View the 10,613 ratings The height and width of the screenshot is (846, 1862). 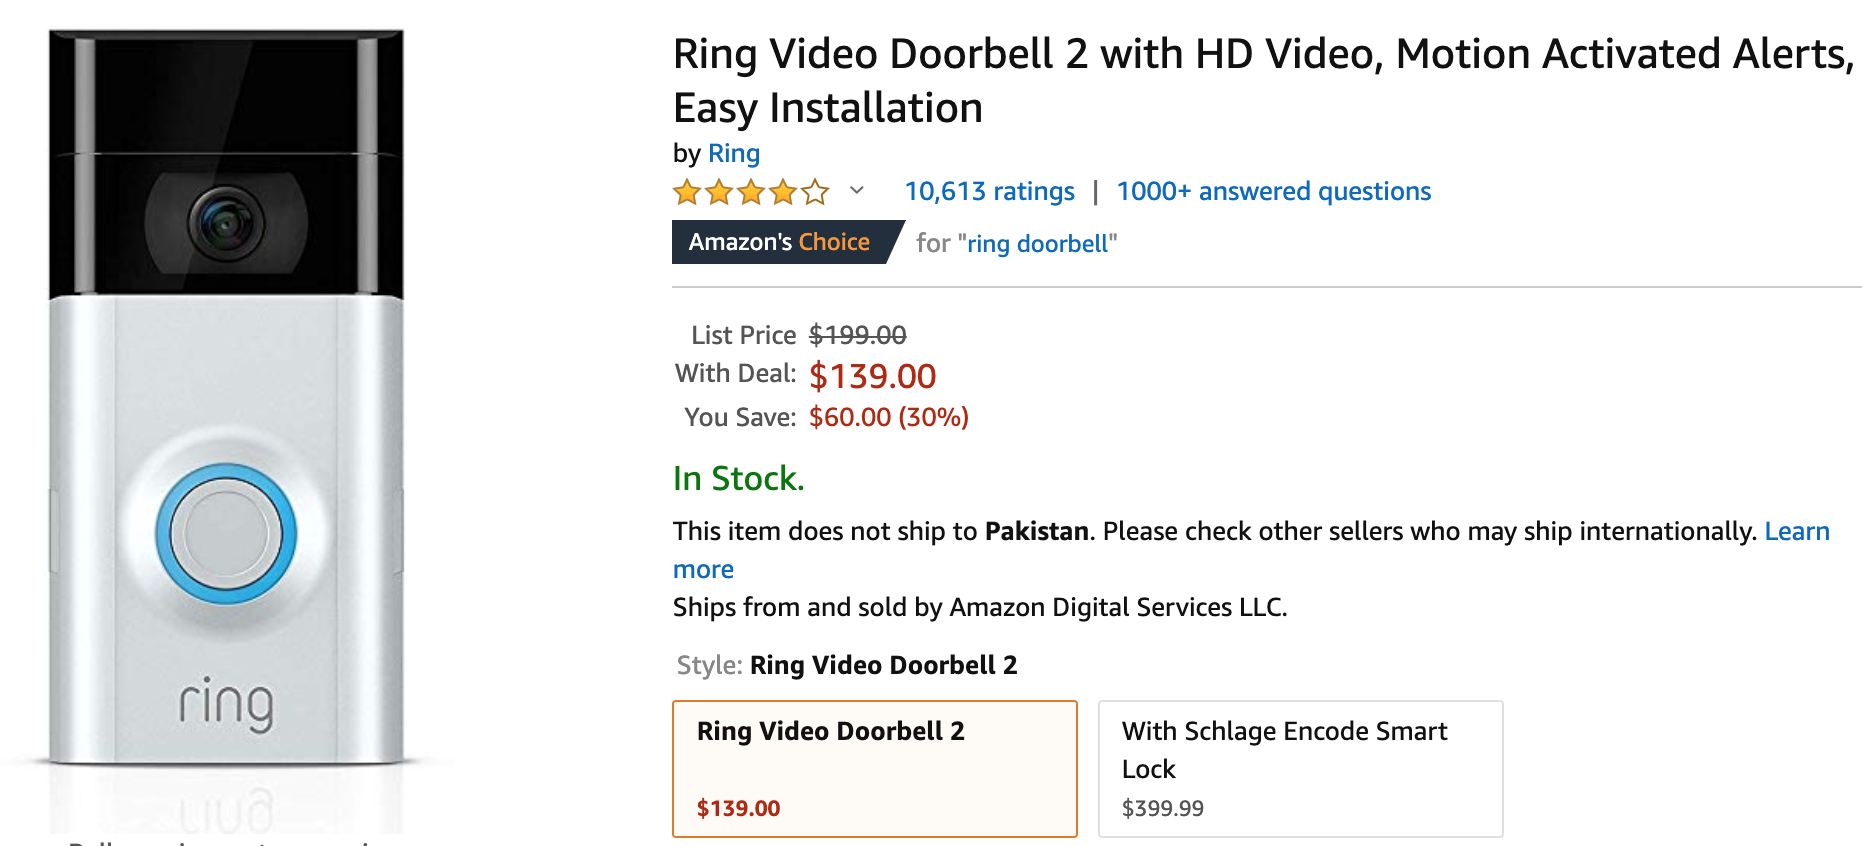click(x=988, y=191)
